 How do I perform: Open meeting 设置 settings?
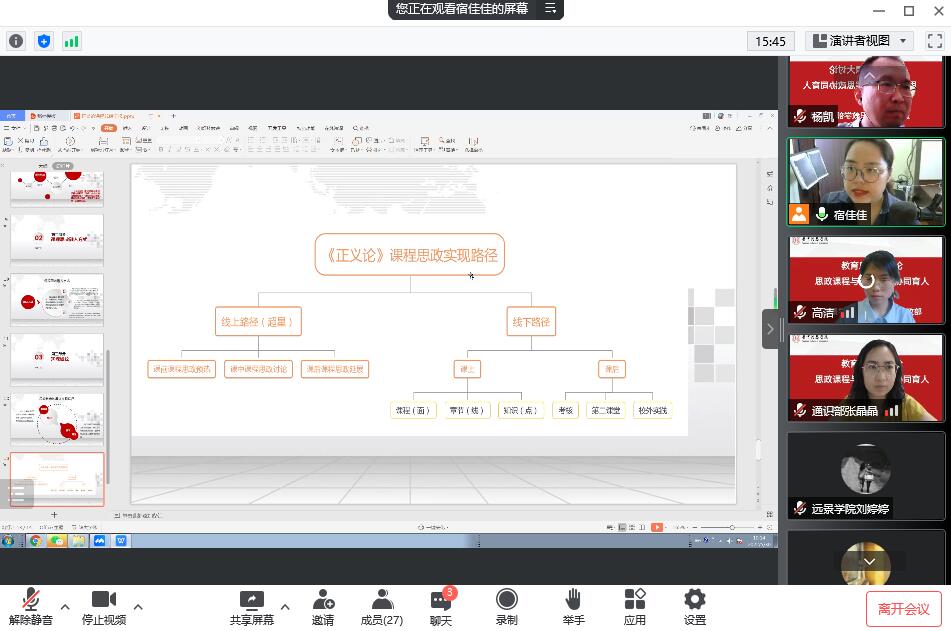tap(694, 607)
